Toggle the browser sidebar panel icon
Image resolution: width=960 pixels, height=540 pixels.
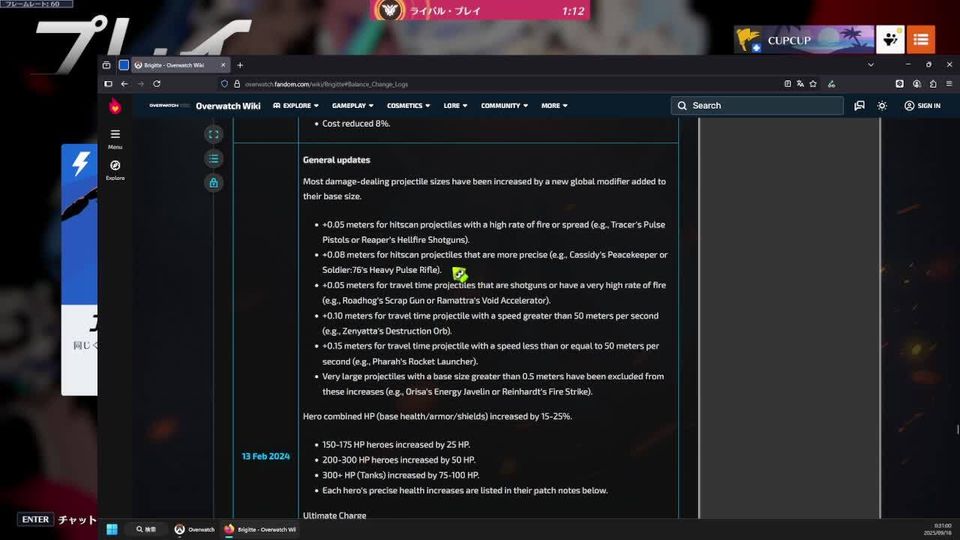(x=108, y=84)
